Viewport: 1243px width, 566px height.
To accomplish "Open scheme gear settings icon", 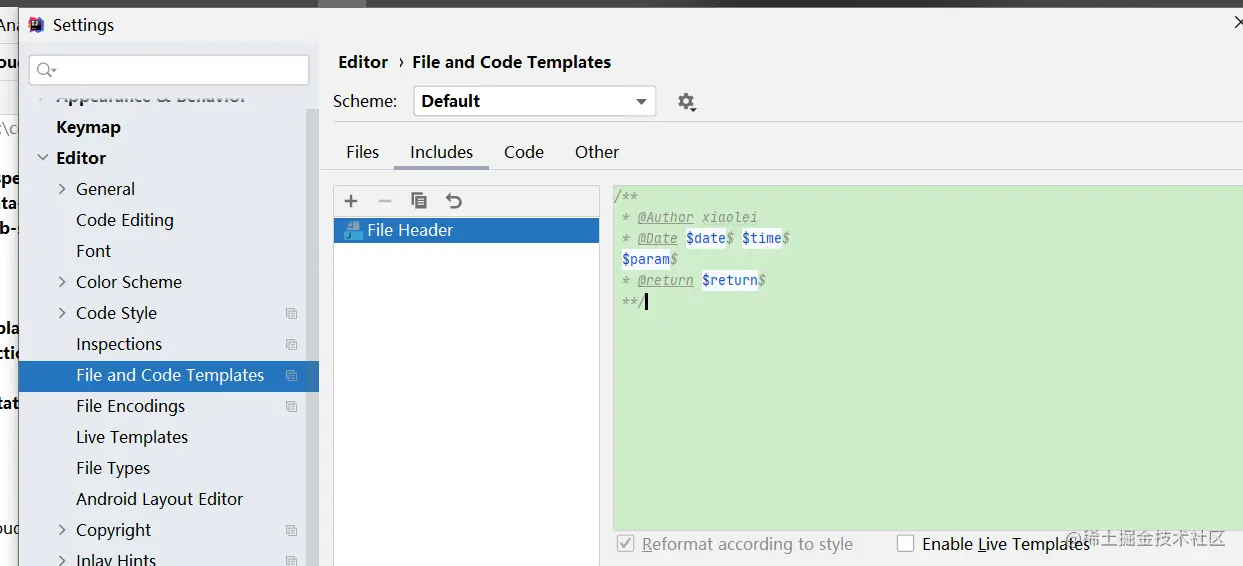I will 686,102.
